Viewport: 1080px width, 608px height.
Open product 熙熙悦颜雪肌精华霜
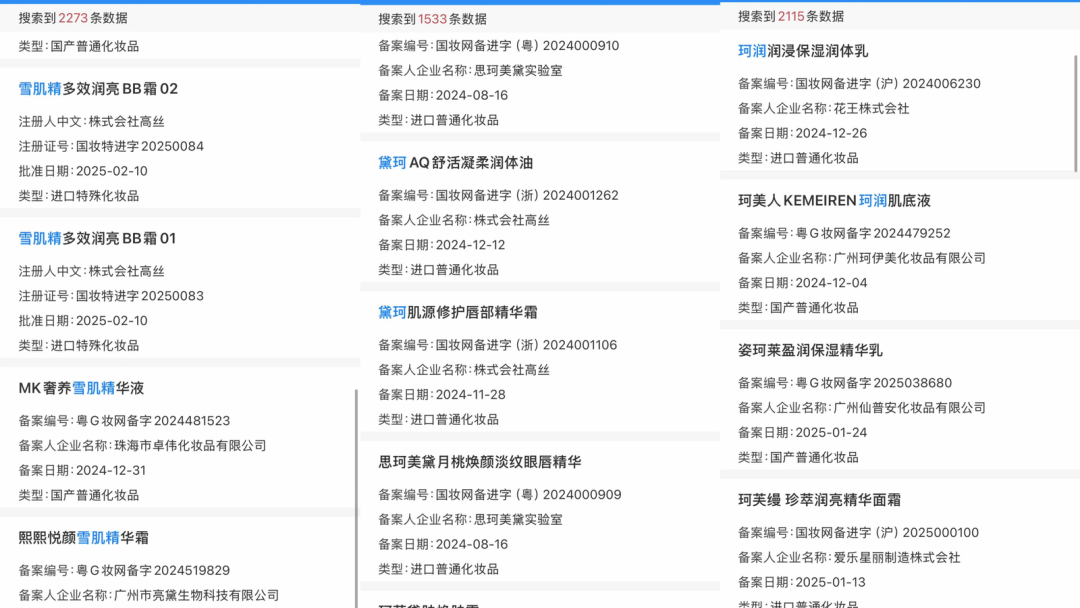[83, 538]
